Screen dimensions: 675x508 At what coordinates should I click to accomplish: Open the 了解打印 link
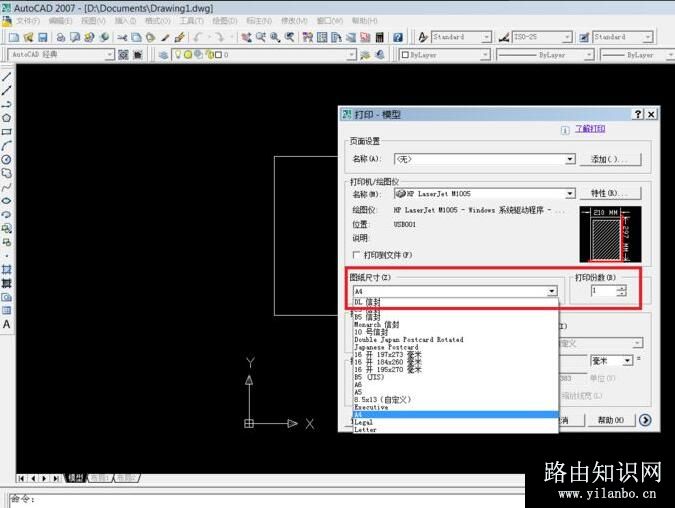point(590,129)
